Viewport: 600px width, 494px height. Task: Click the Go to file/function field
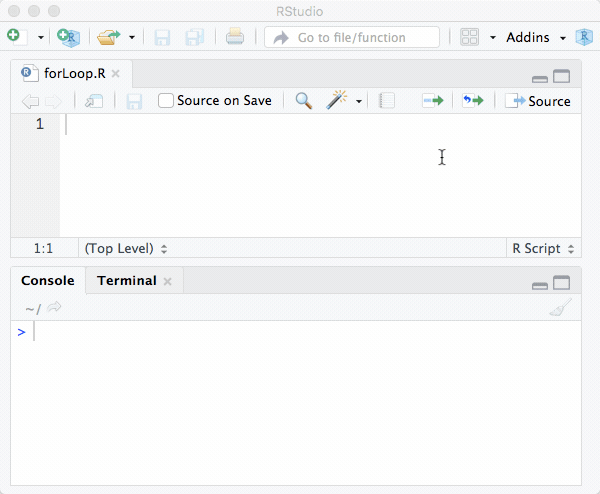(x=352, y=37)
